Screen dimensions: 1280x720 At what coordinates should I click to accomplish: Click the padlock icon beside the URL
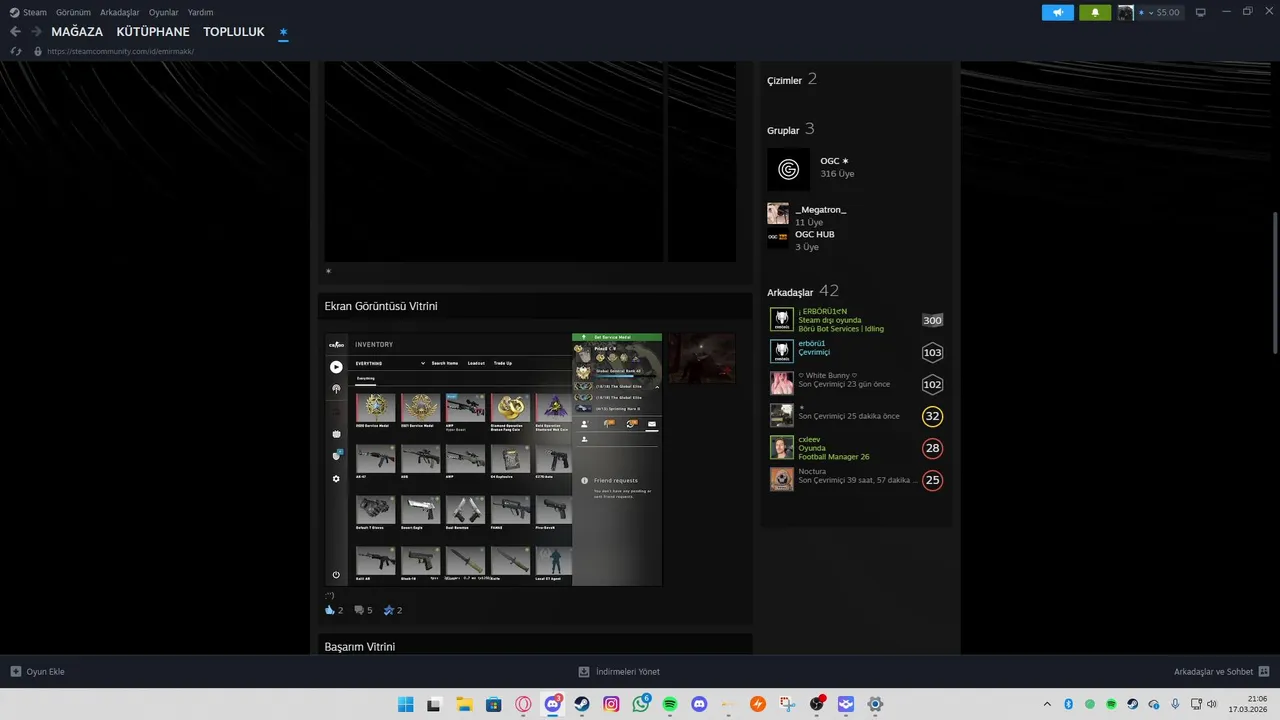click(x=38, y=51)
